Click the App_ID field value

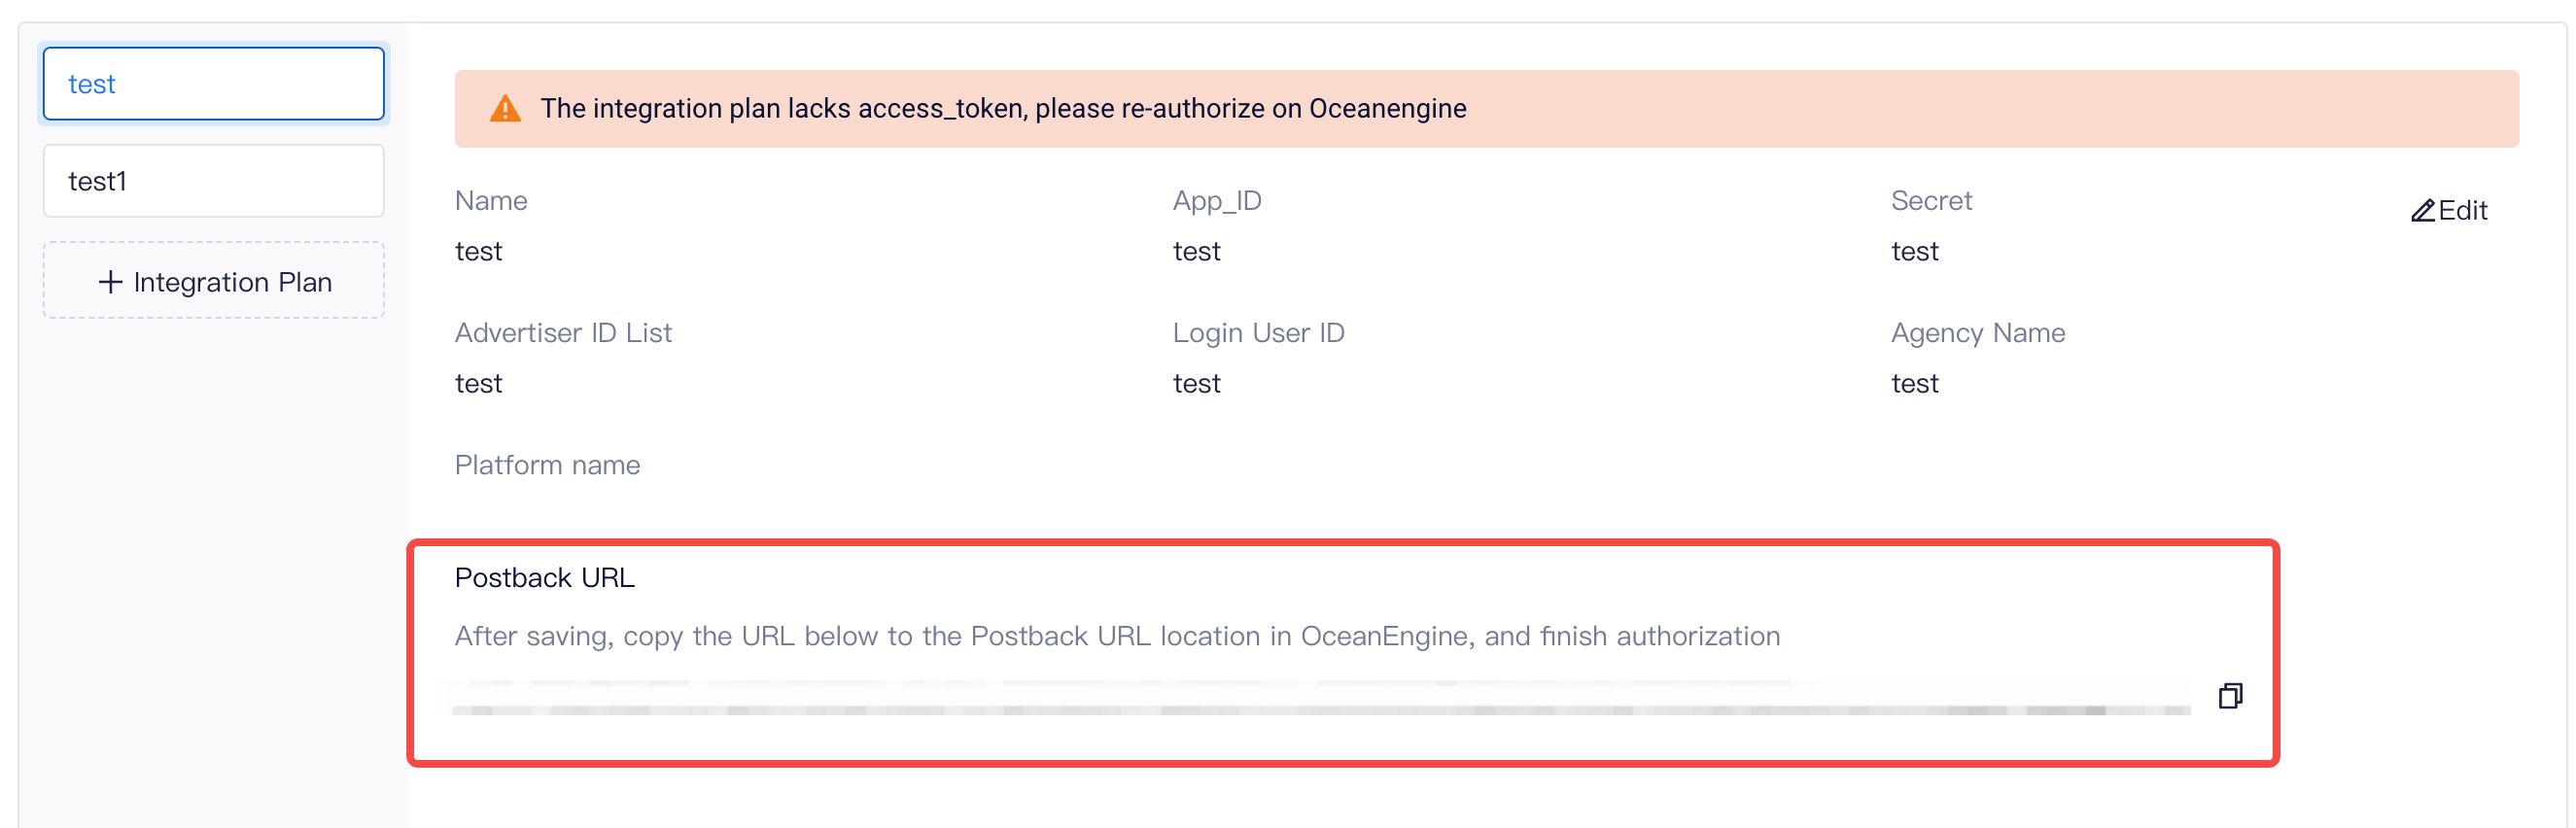(1196, 252)
